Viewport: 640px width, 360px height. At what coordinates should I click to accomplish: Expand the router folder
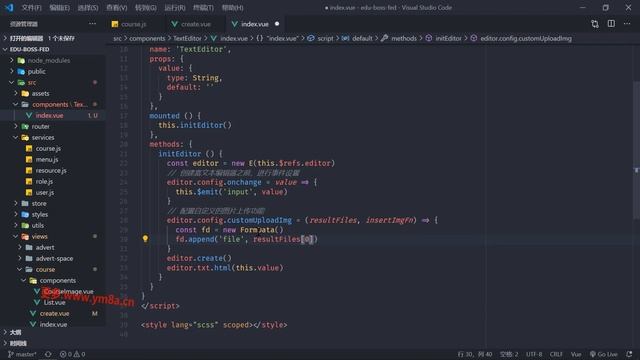[x=53, y=127]
